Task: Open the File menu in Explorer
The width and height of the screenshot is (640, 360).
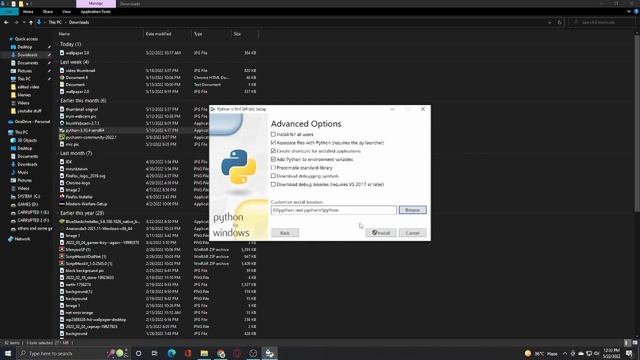Action: click(x=9, y=12)
